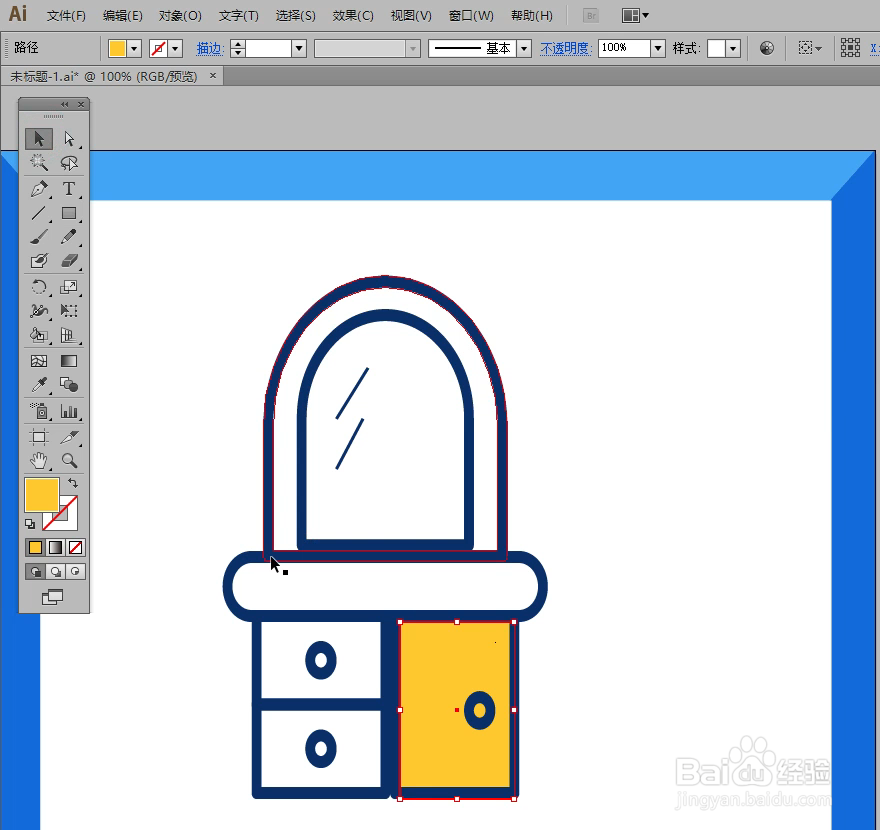This screenshot has height=830, width=880.
Task: Select the Pencil tool
Action: (x=69, y=237)
